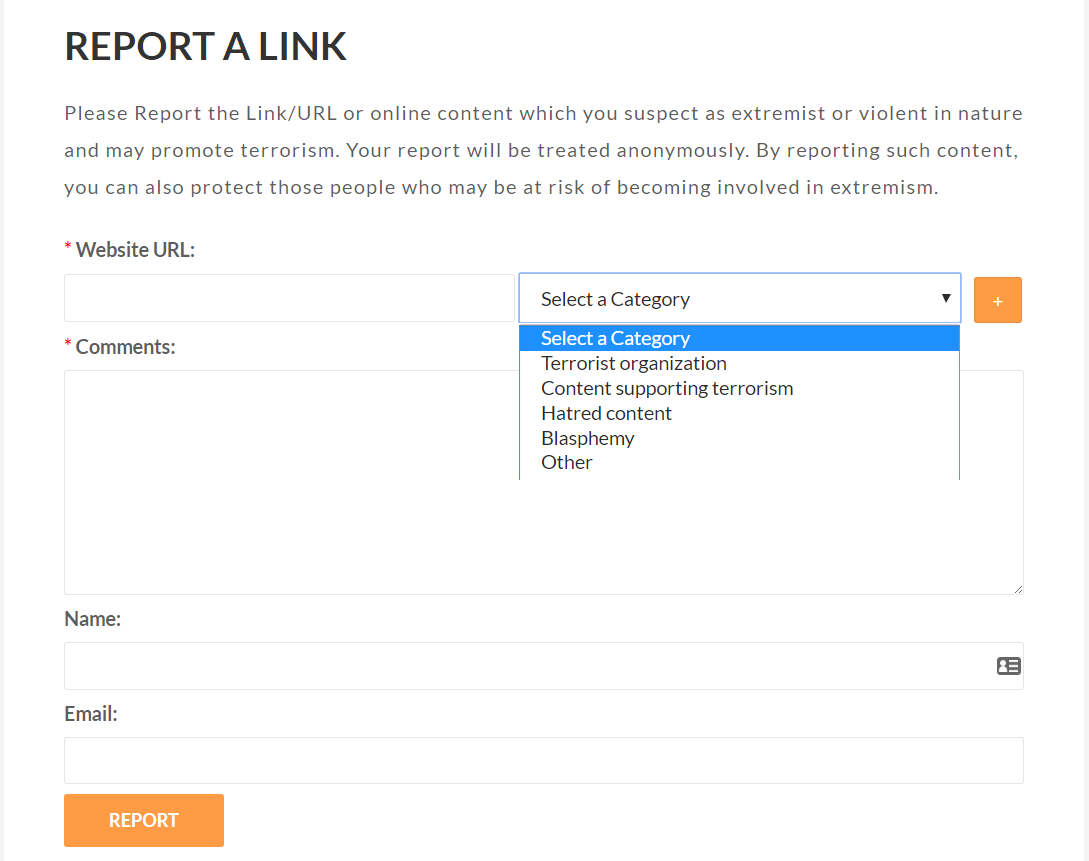Click inside the Website URL field
The image size is (1089, 861).
pos(289,298)
